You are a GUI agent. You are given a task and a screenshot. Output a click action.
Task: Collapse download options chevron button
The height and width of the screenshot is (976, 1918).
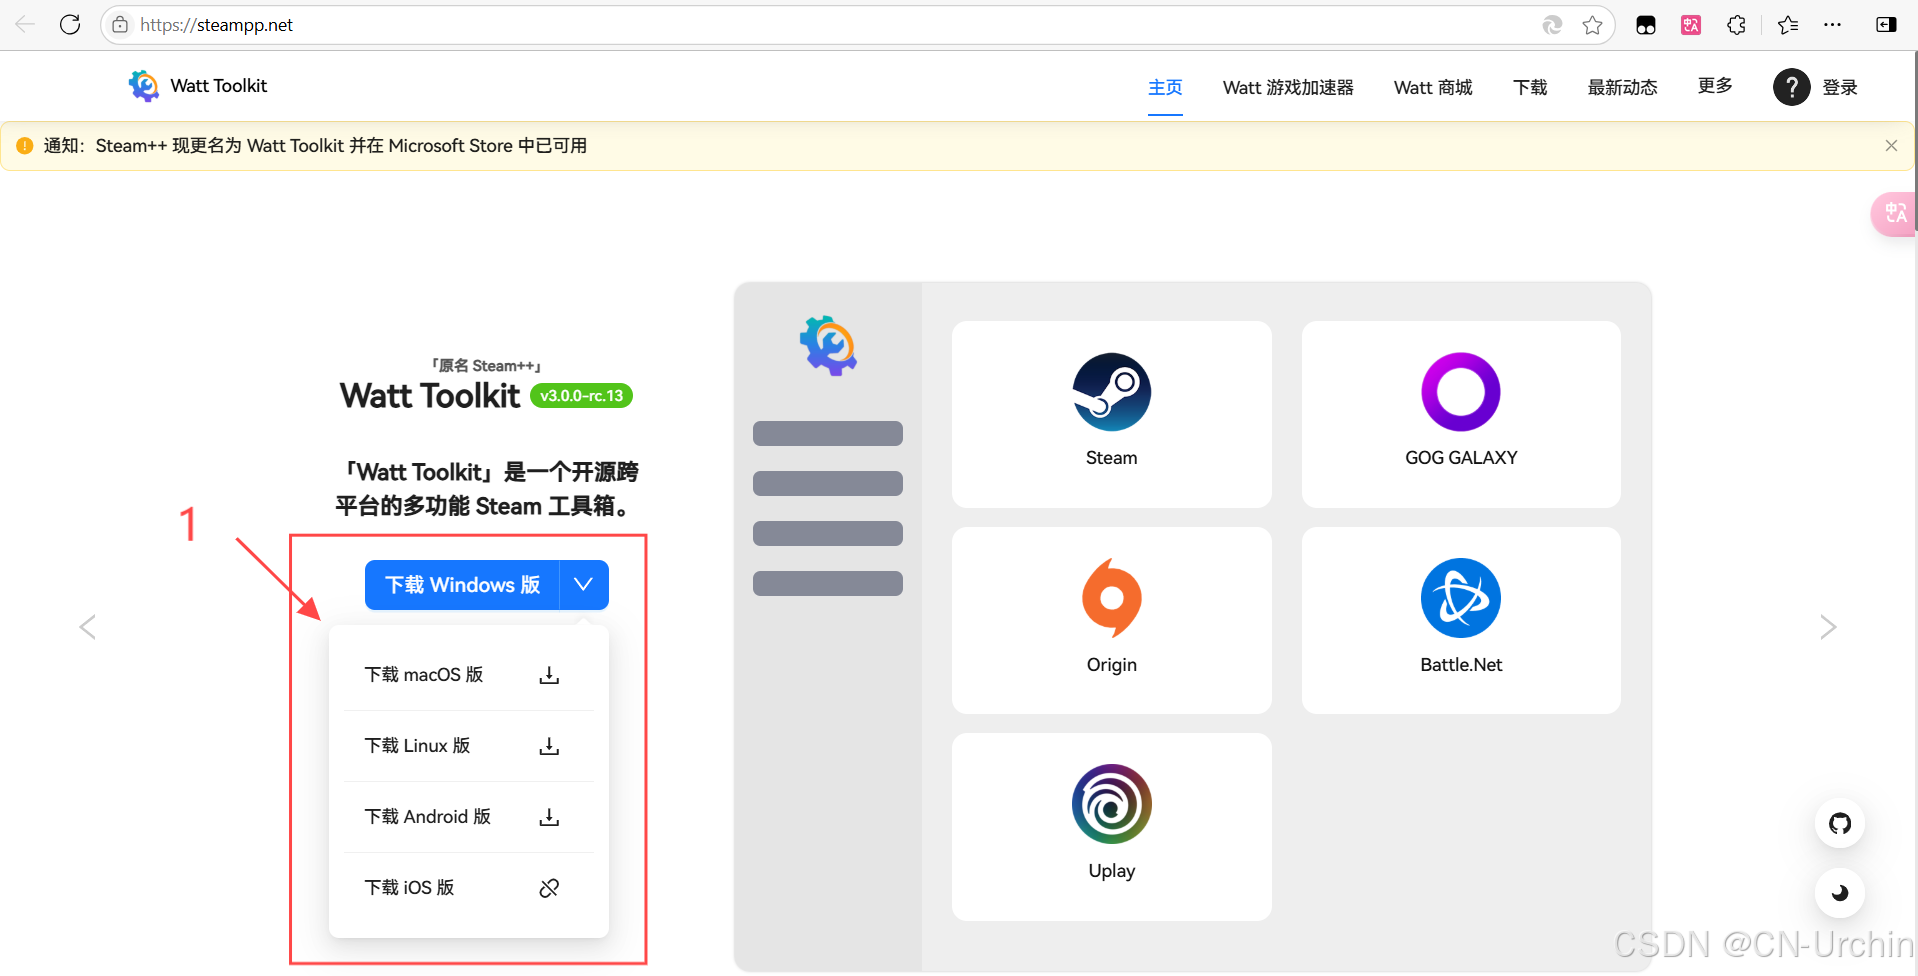(584, 585)
